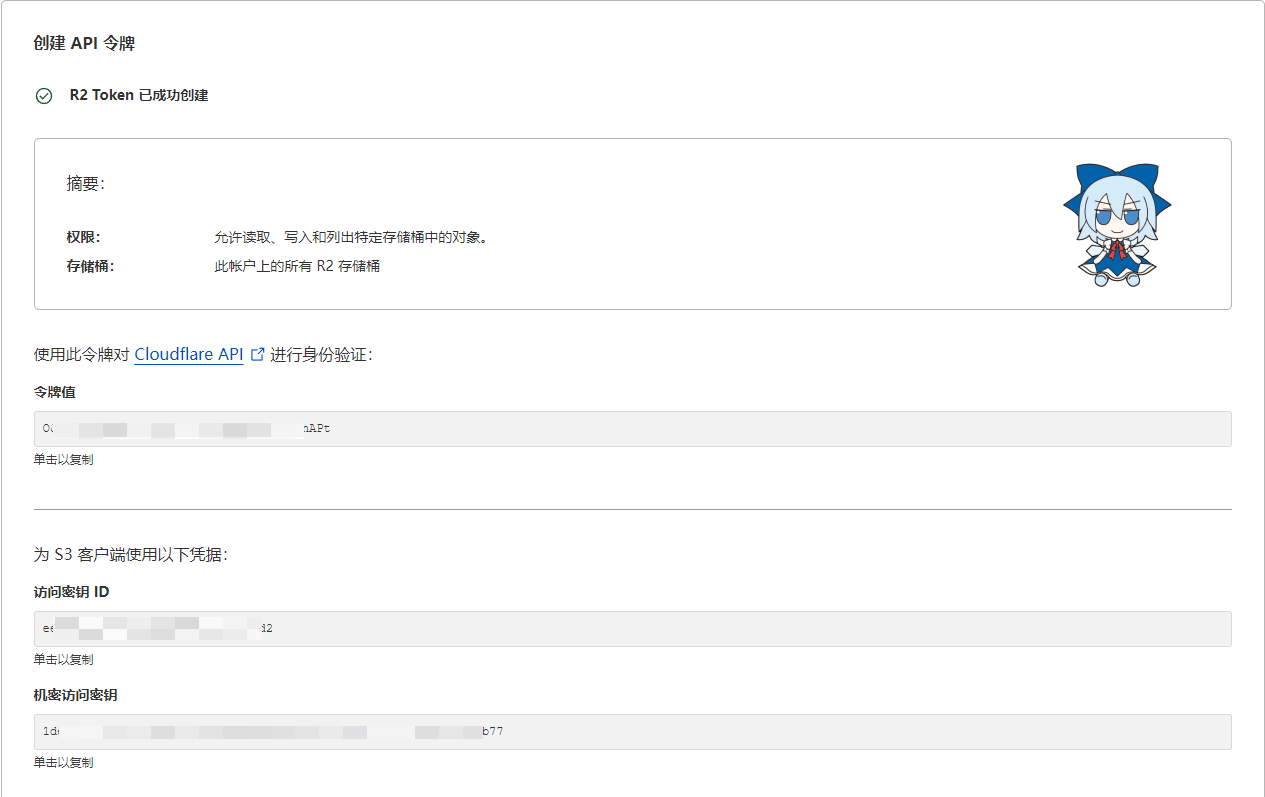Click the 令牌值 label
Screen dimensions: 1265x797
54,392
